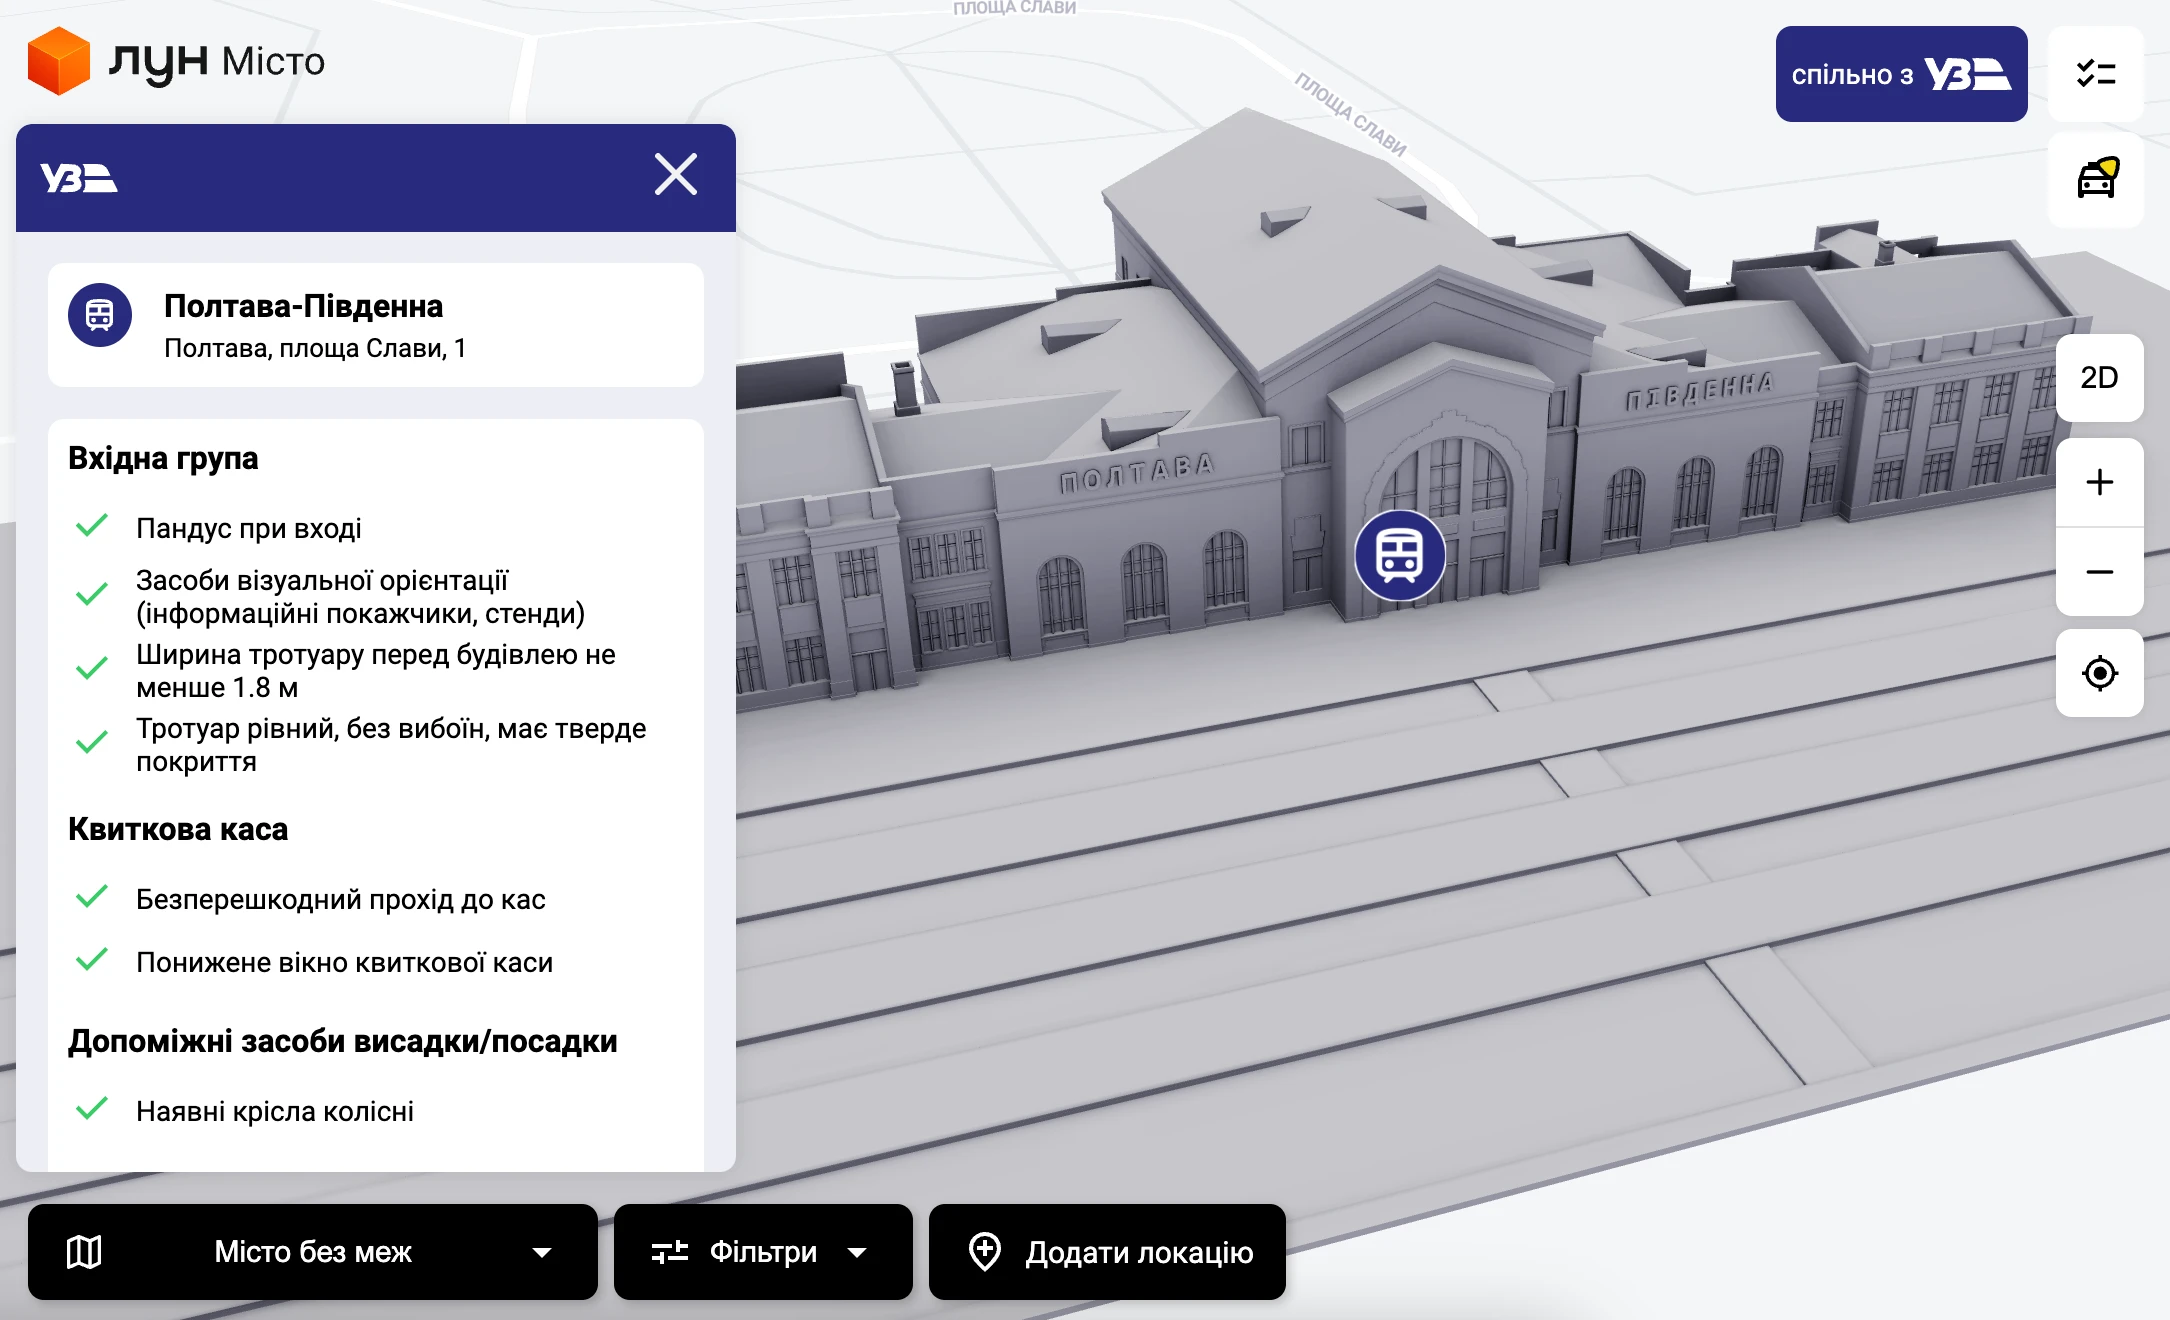
Task: Click the UZ logo in panel header
Action: pos(78,178)
